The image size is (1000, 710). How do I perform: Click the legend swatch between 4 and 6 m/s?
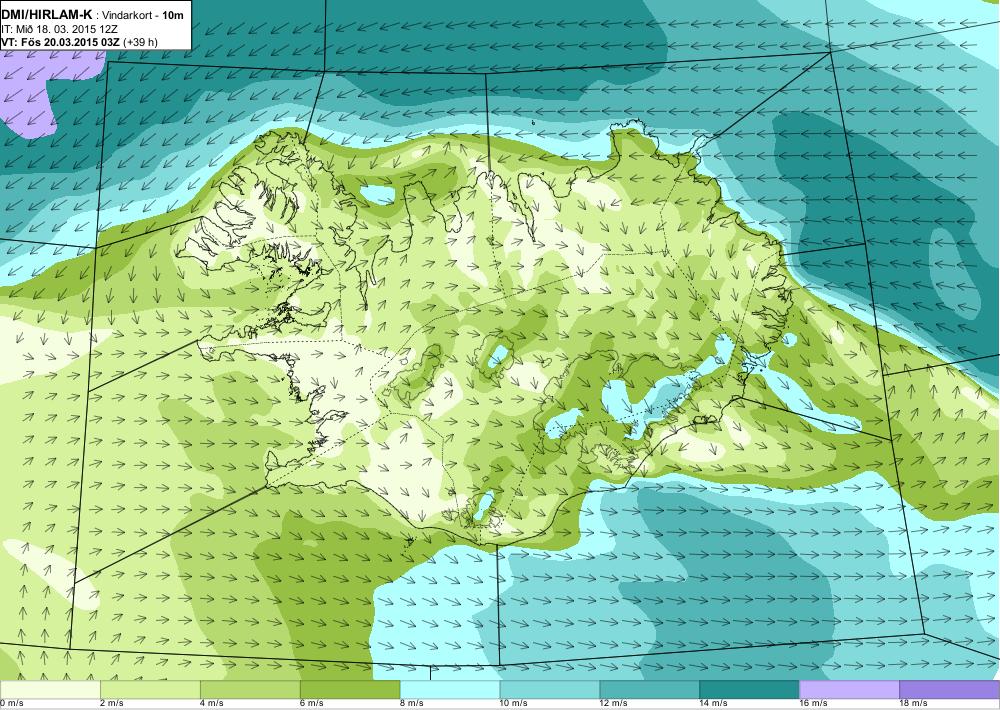point(250,690)
